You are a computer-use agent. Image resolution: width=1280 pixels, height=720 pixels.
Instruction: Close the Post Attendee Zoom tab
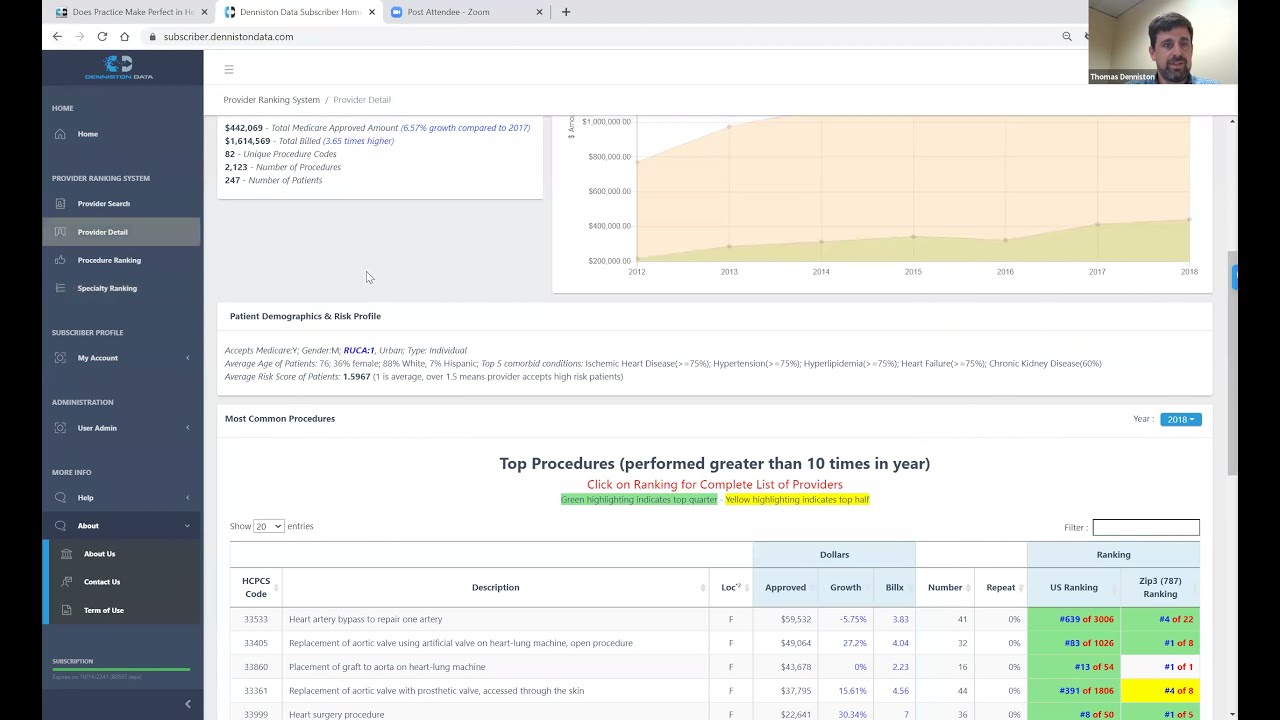[x=539, y=12]
